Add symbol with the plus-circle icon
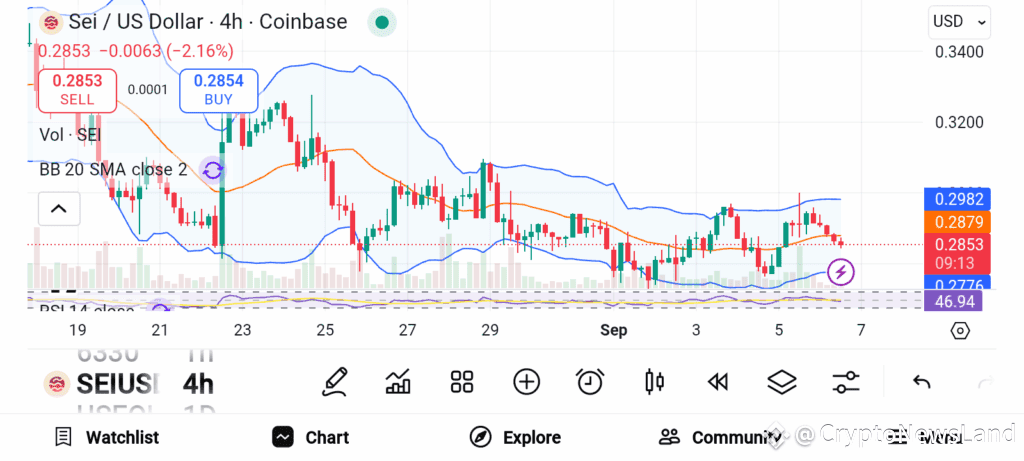 tap(526, 381)
